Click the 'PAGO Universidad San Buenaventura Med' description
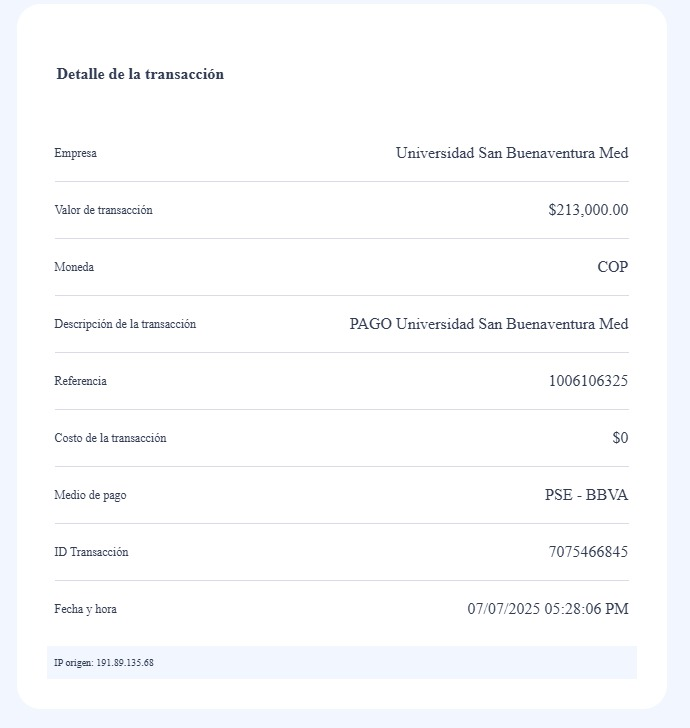 click(489, 324)
